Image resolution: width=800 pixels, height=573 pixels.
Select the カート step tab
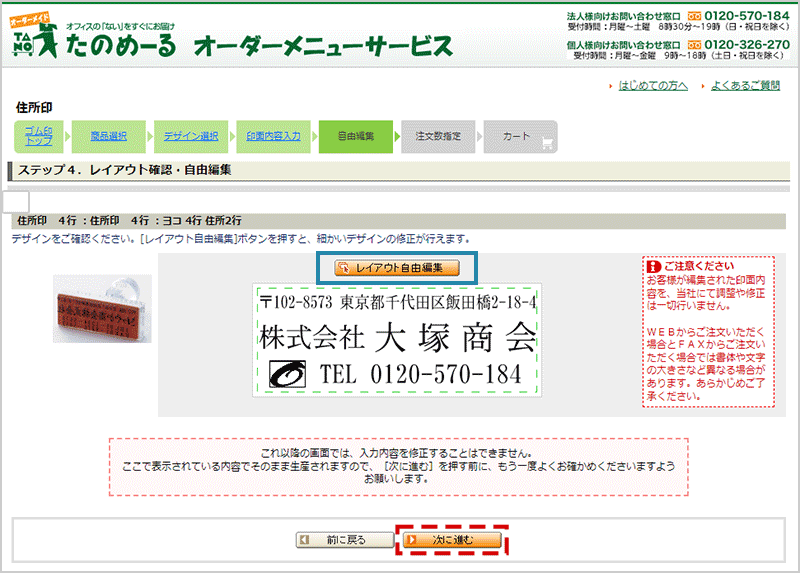pos(520,136)
